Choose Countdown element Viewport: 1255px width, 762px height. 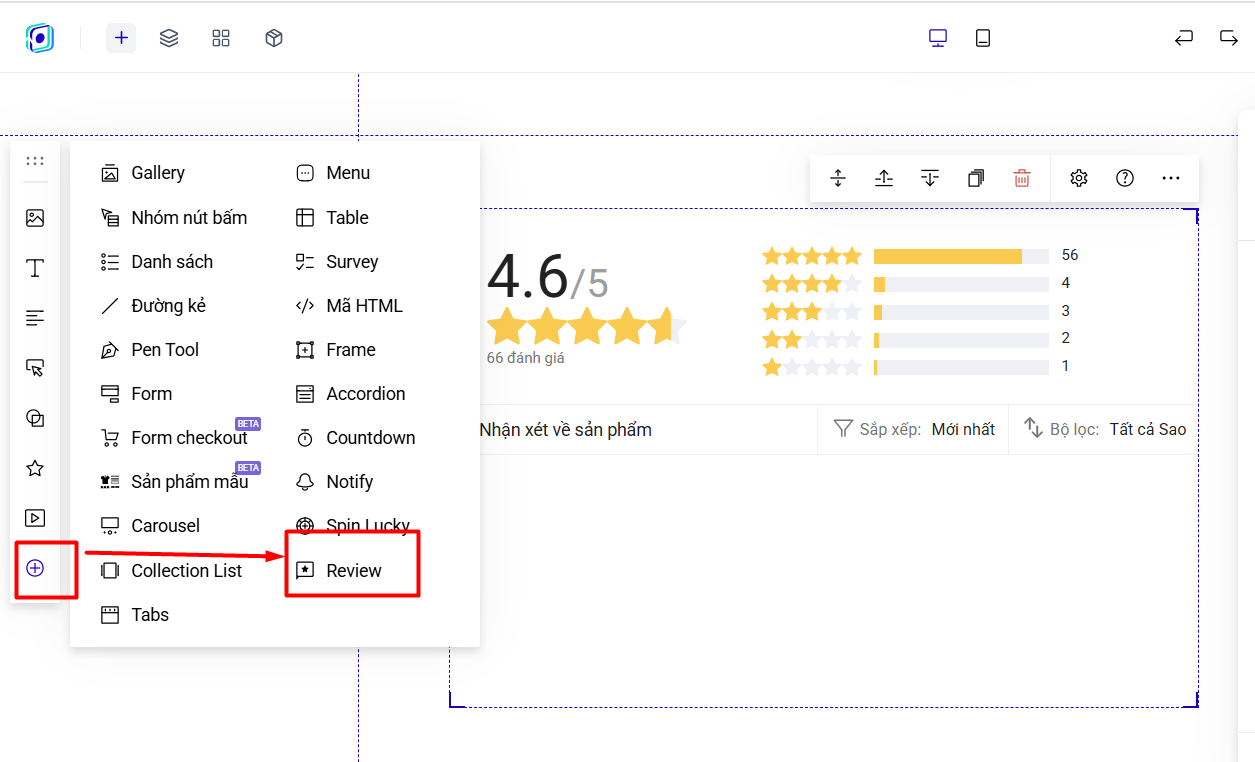tap(356, 438)
